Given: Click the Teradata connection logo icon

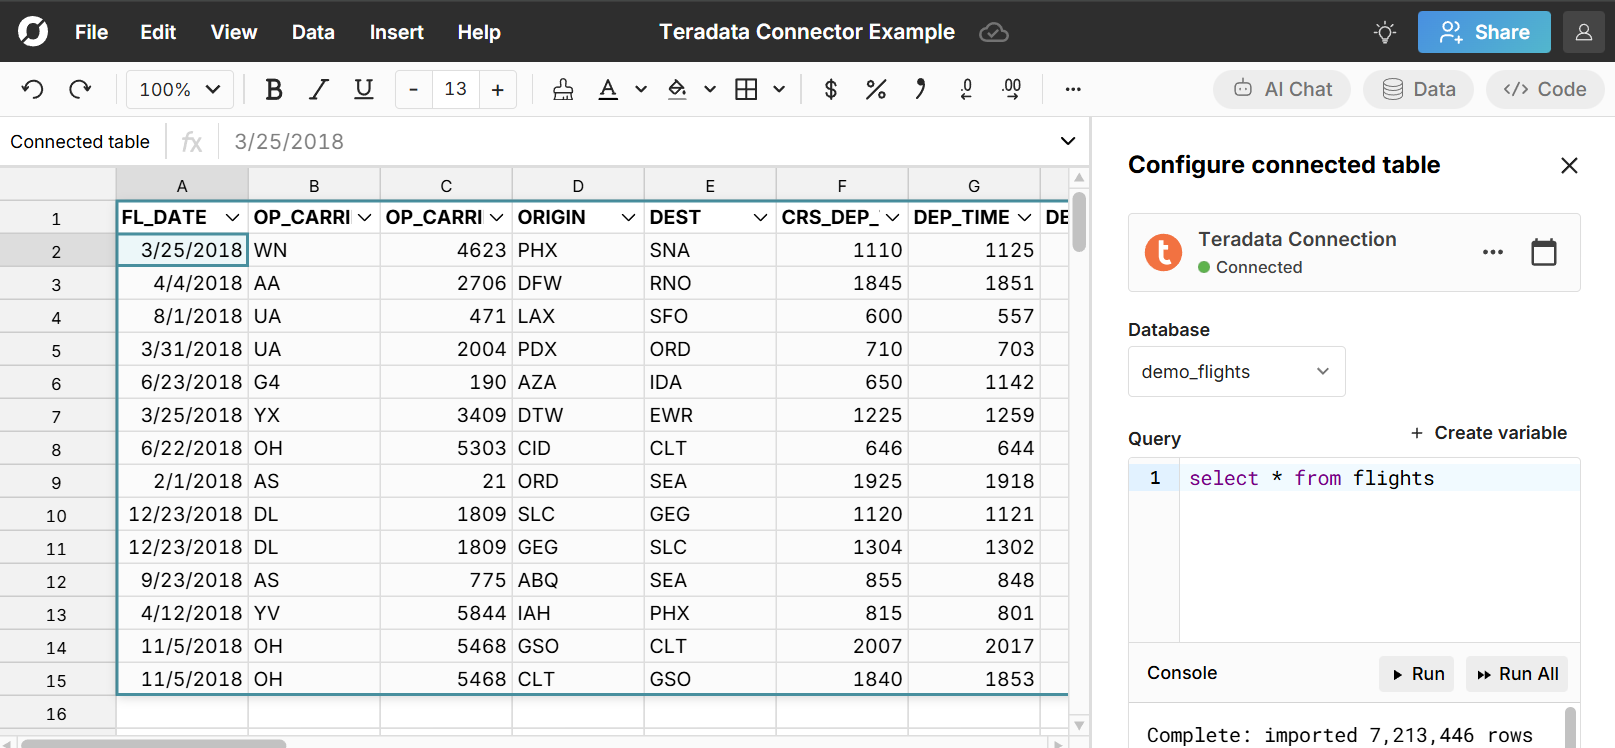Looking at the screenshot, I should pos(1163,252).
